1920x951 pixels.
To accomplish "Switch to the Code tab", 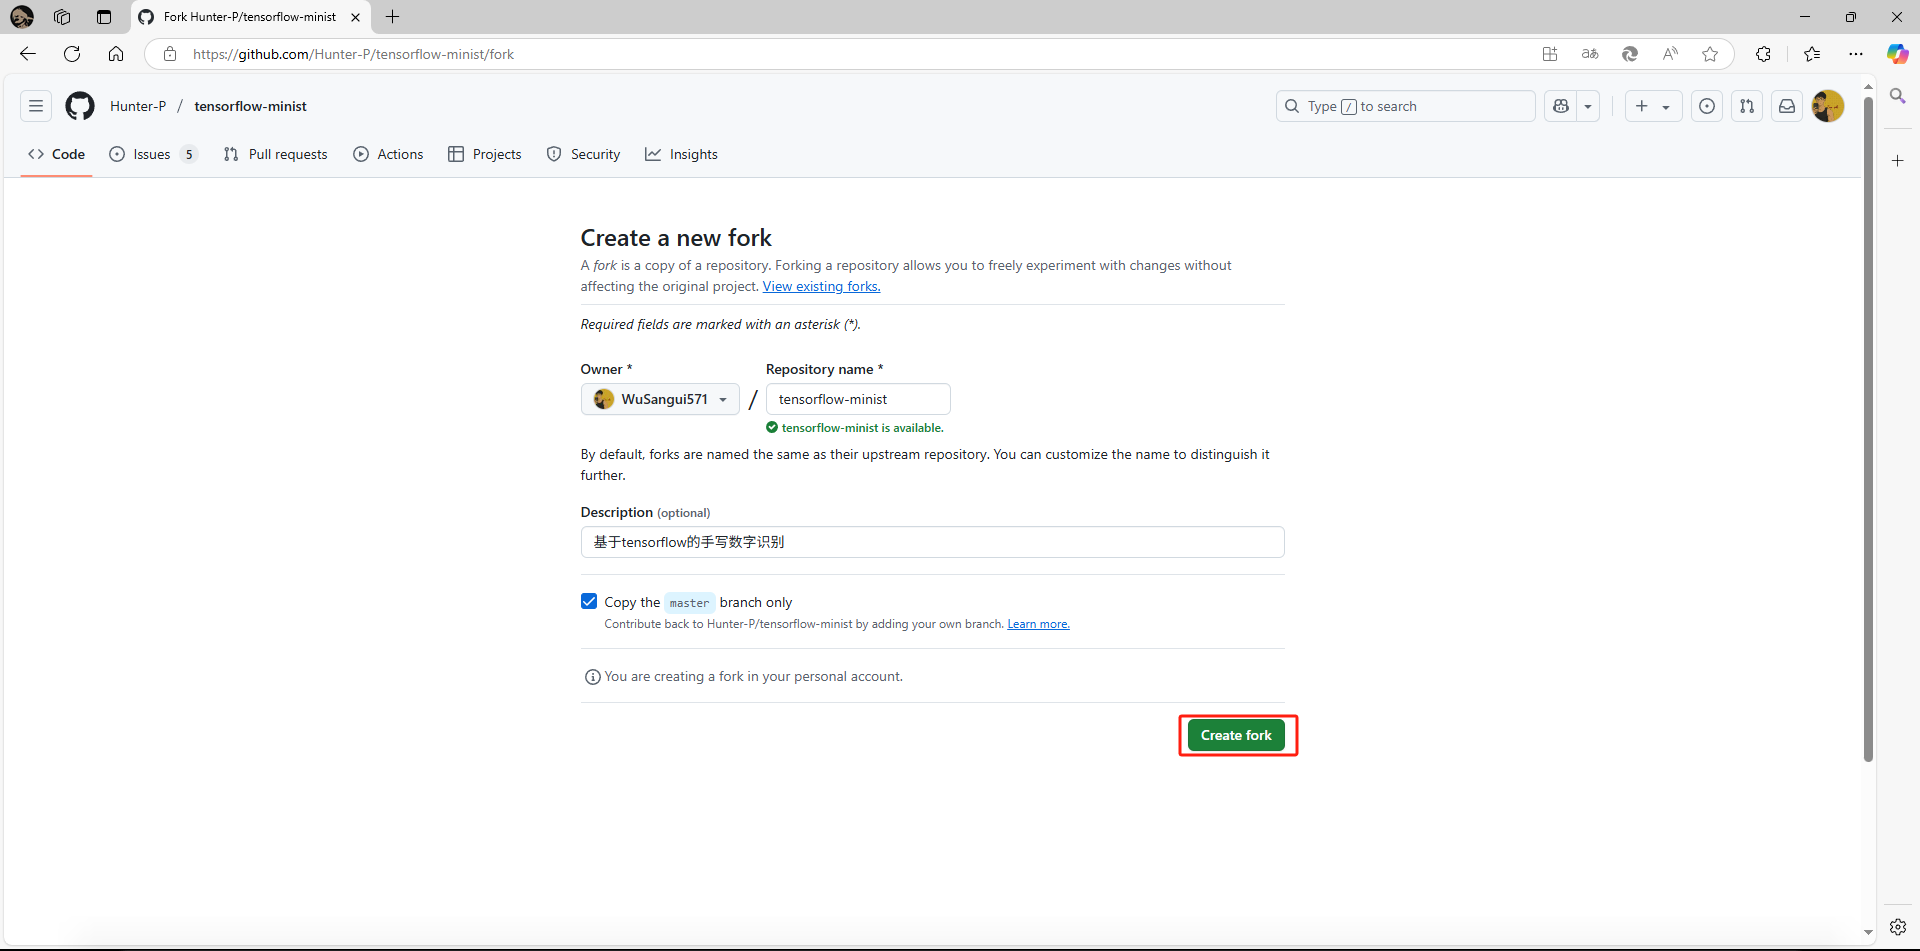I will coord(57,154).
